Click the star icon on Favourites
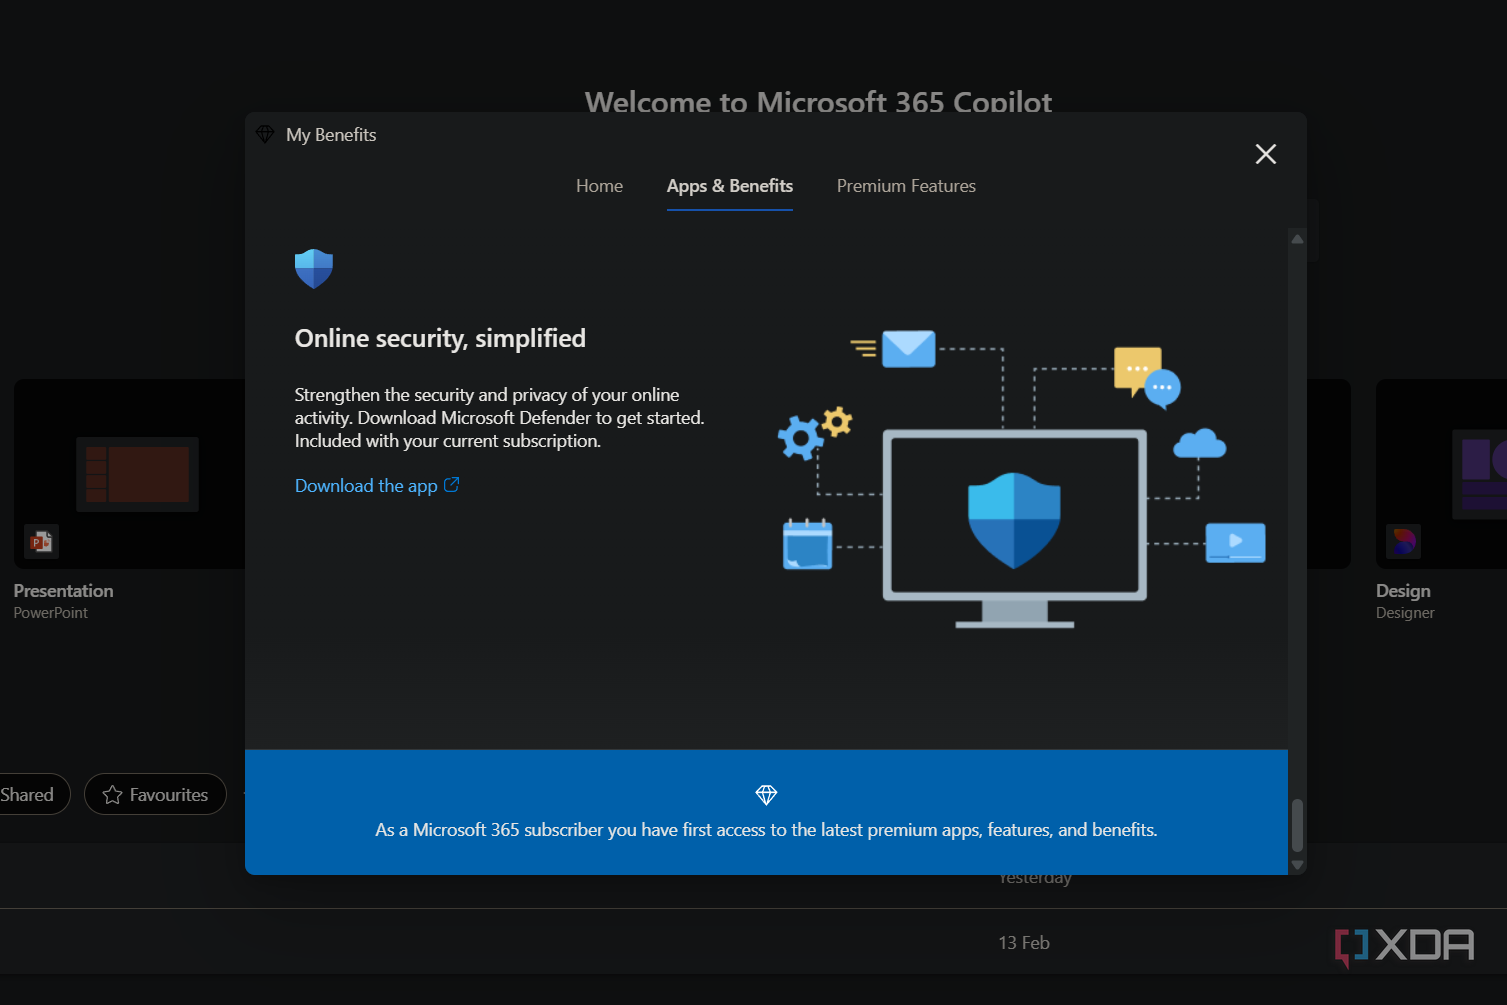Image resolution: width=1507 pixels, height=1005 pixels. 112,795
